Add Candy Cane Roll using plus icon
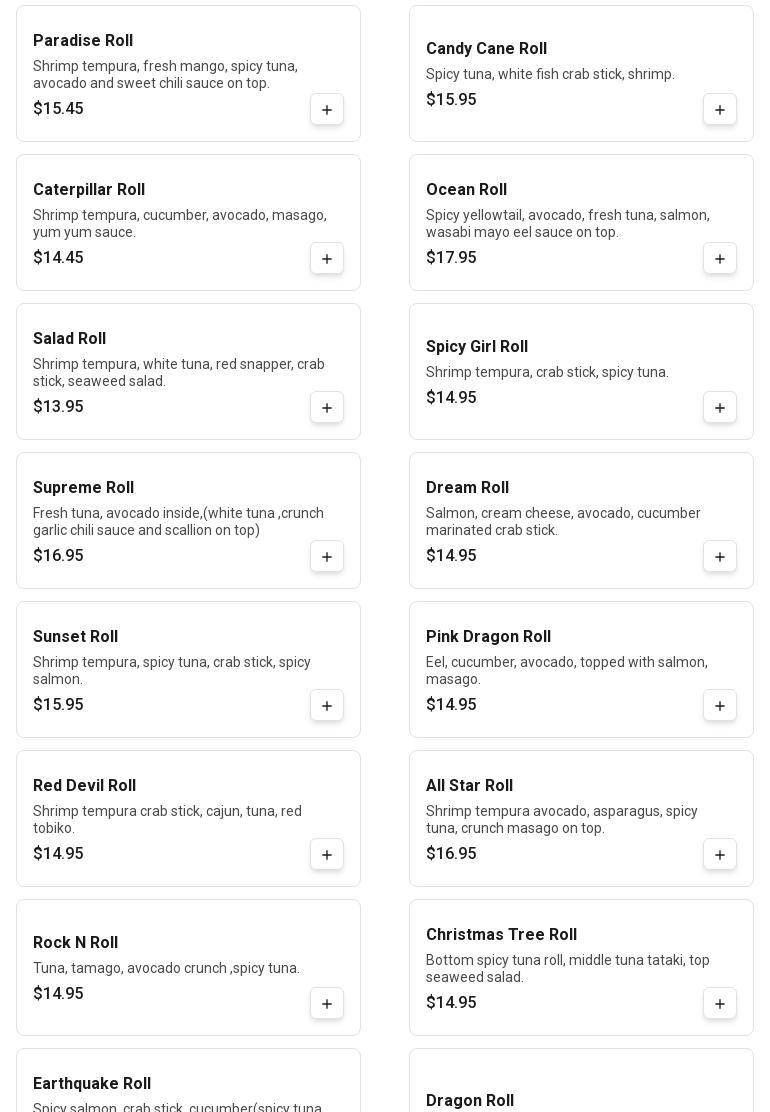The height and width of the screenshot is (1112, 770). (x=720, y=109)
